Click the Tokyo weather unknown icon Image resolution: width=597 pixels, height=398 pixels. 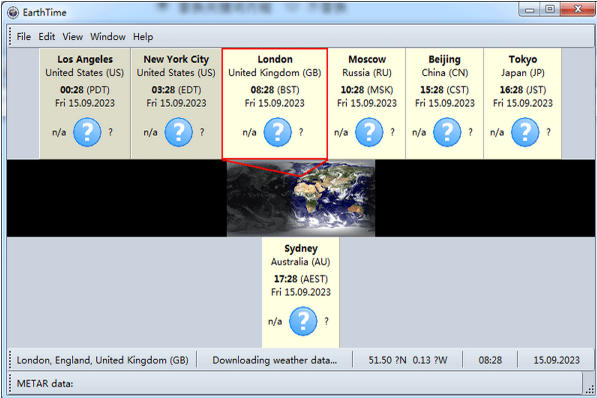pos(525,132)
